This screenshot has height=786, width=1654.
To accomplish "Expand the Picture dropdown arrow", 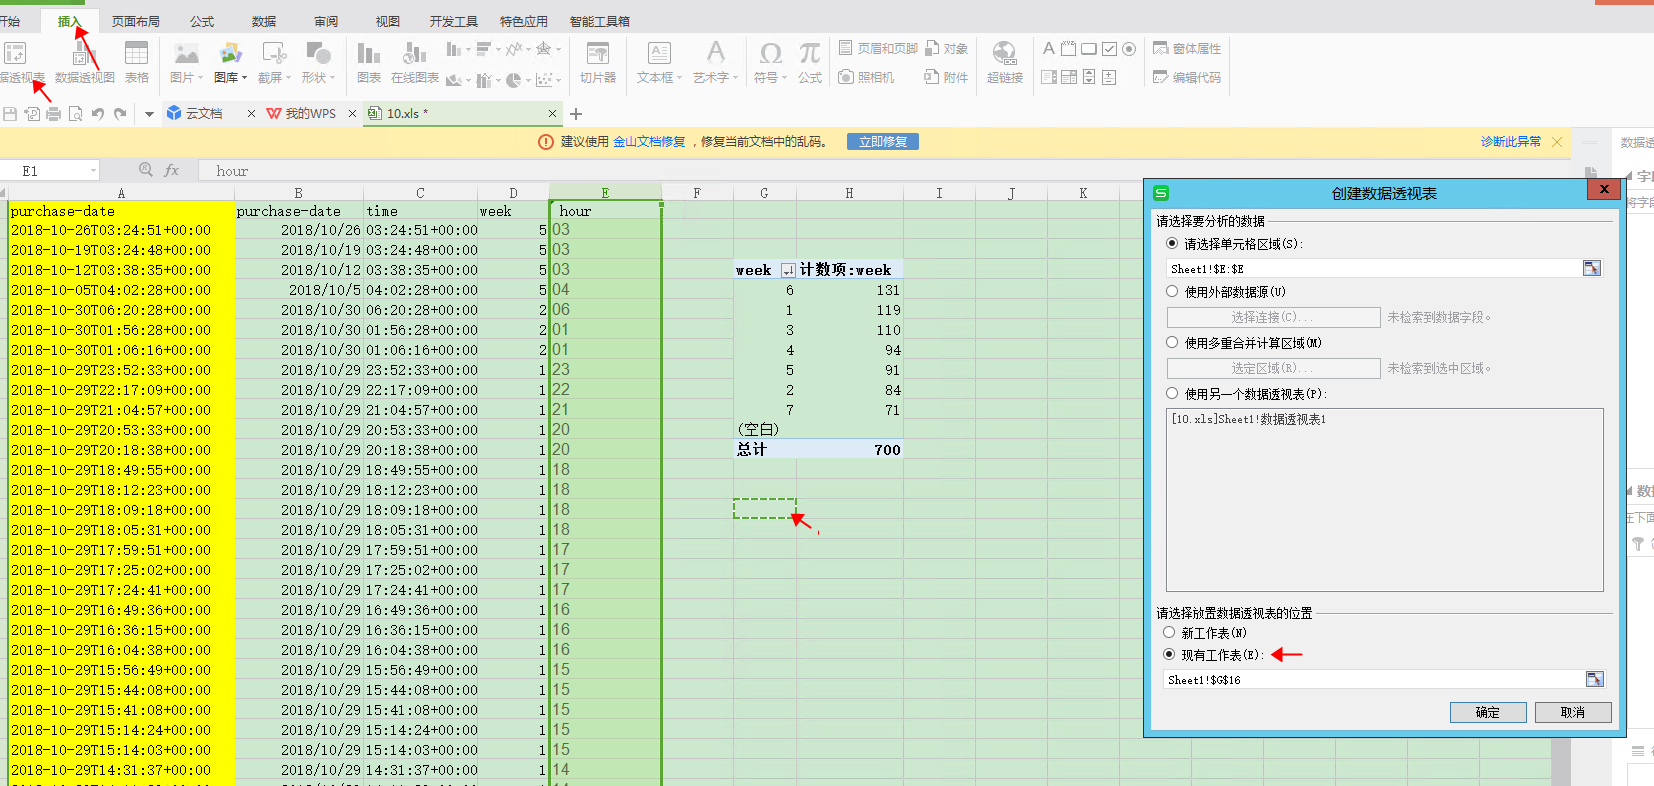I will coord(200,78).
